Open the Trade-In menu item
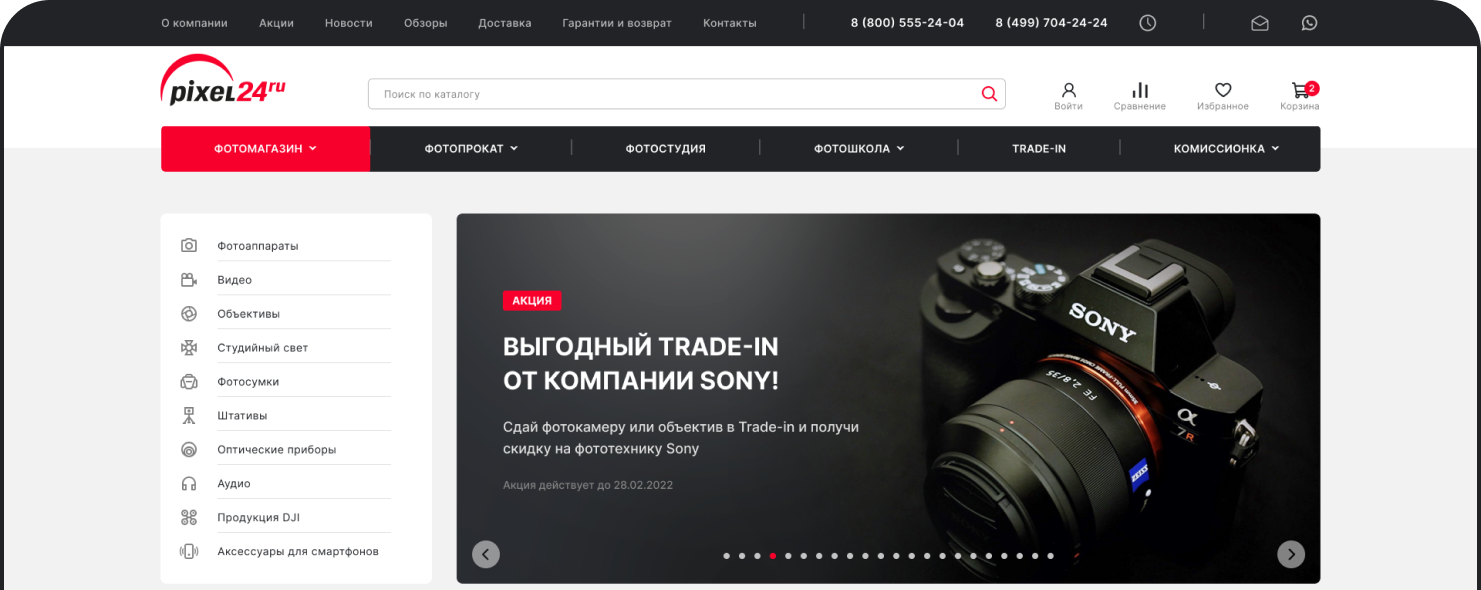Viewport: 1481px width, 590px height. (1039, 149)
